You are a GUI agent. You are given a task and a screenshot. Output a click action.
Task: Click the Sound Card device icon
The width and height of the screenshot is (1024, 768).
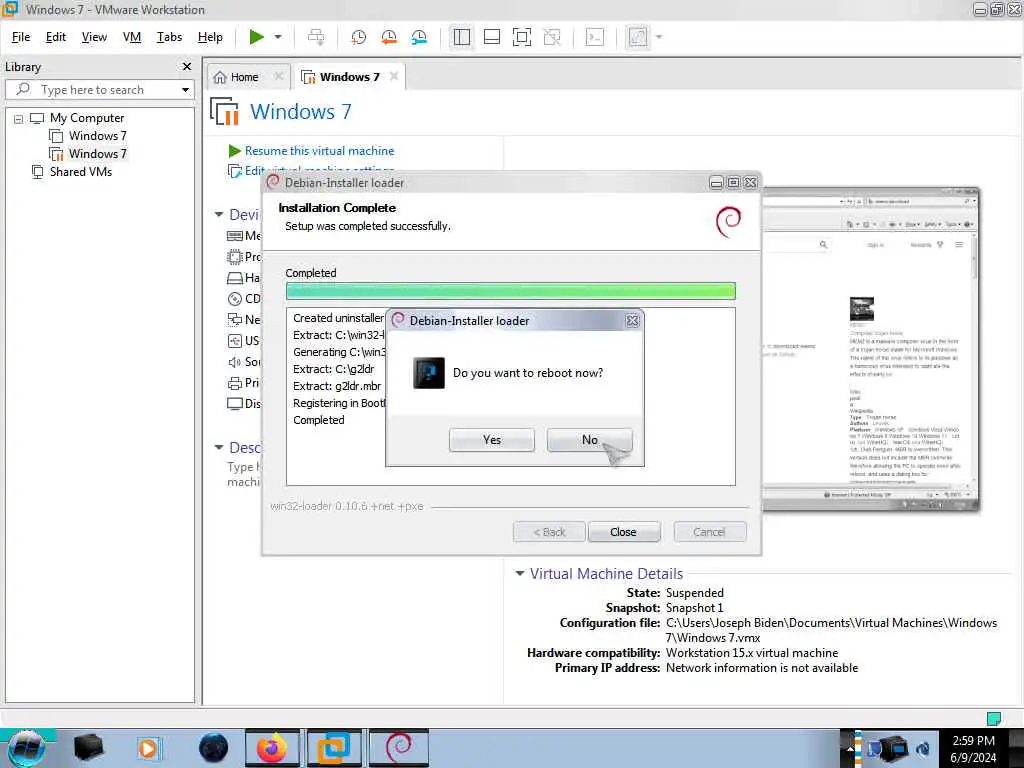tap(235, 362)
